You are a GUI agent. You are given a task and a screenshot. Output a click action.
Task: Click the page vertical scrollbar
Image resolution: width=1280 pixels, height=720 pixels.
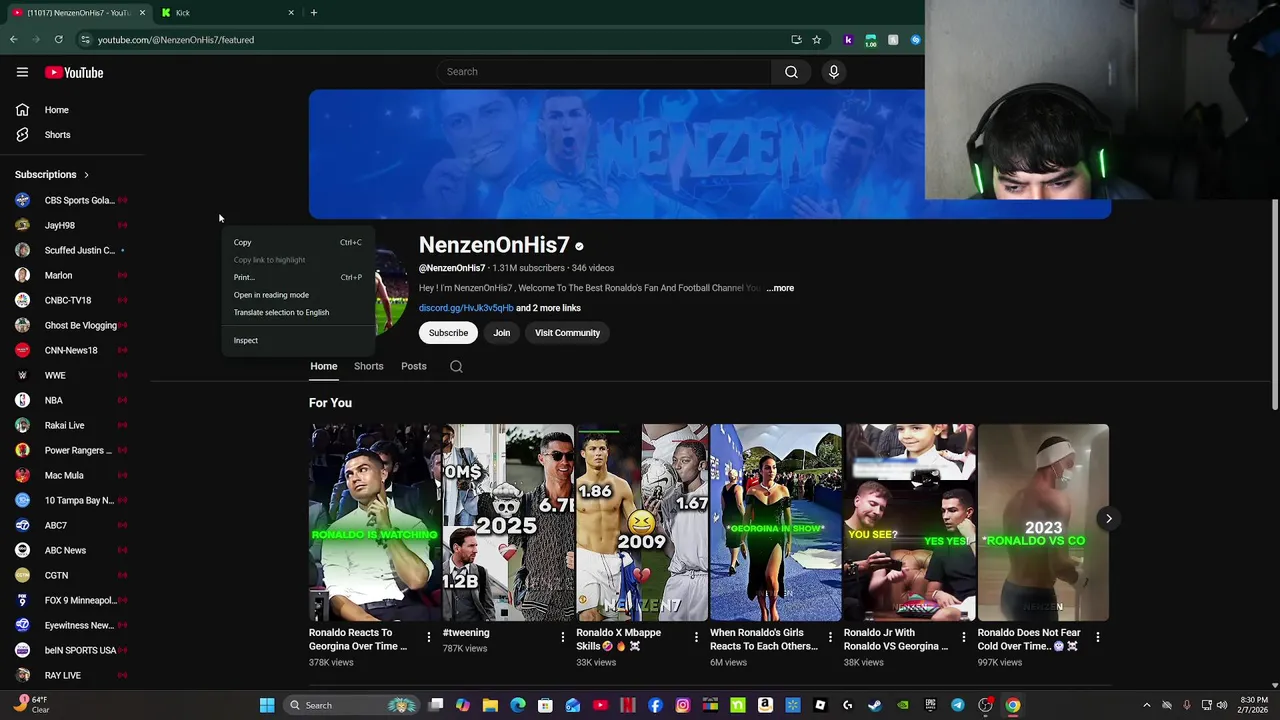click(1274, 305)
